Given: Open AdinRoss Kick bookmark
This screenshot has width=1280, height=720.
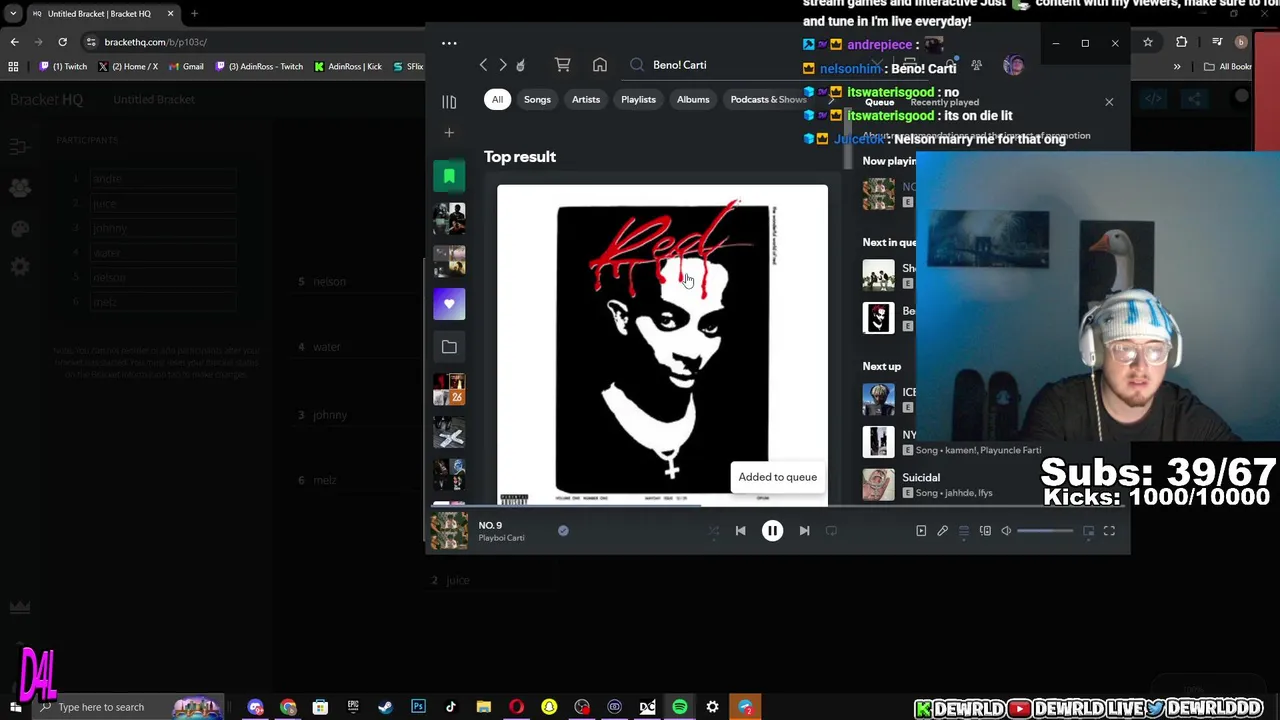Looking at the screenshot, I should [x=348, y=66].
